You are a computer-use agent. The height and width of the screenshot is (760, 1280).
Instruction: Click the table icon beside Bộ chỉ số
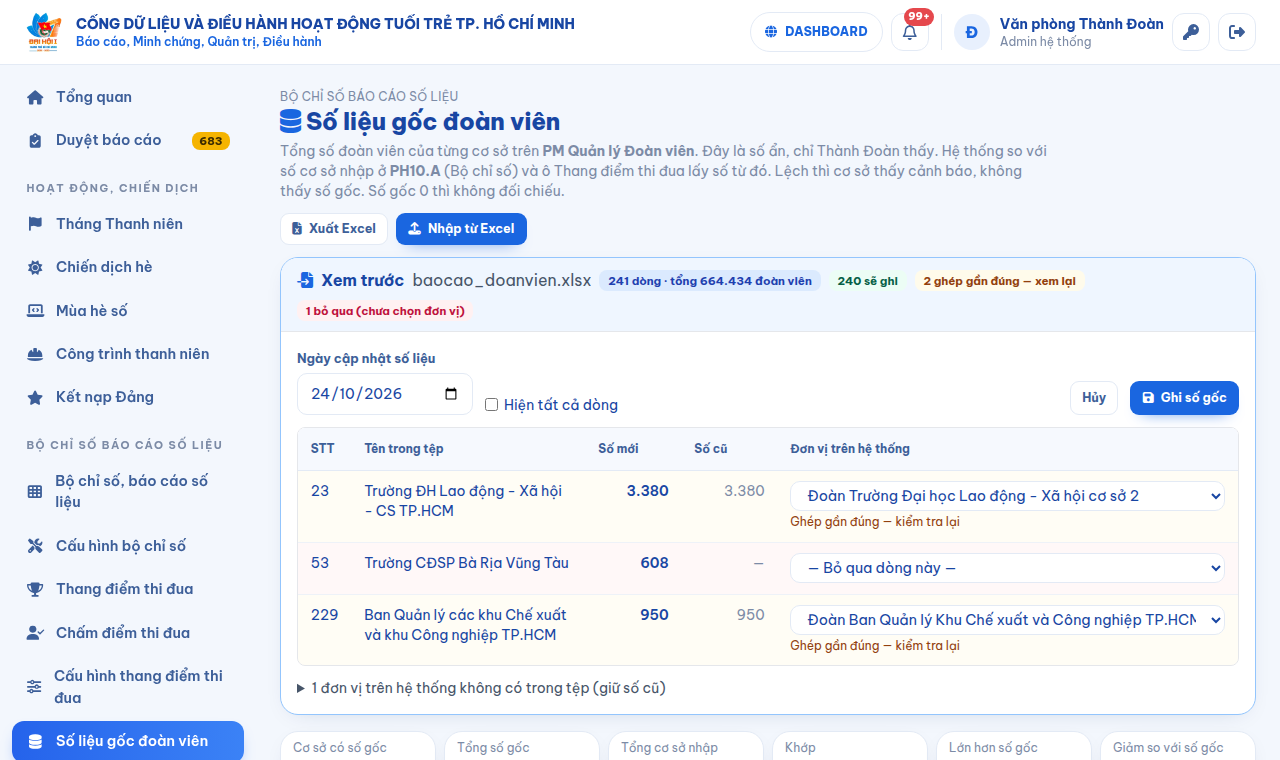pos(35,491)
